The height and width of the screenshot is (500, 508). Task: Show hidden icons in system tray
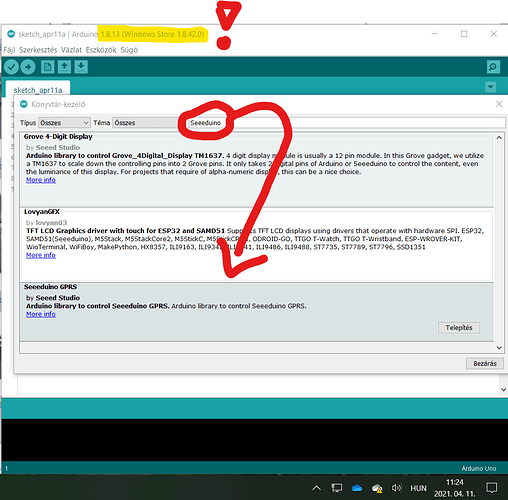(317, 488)
